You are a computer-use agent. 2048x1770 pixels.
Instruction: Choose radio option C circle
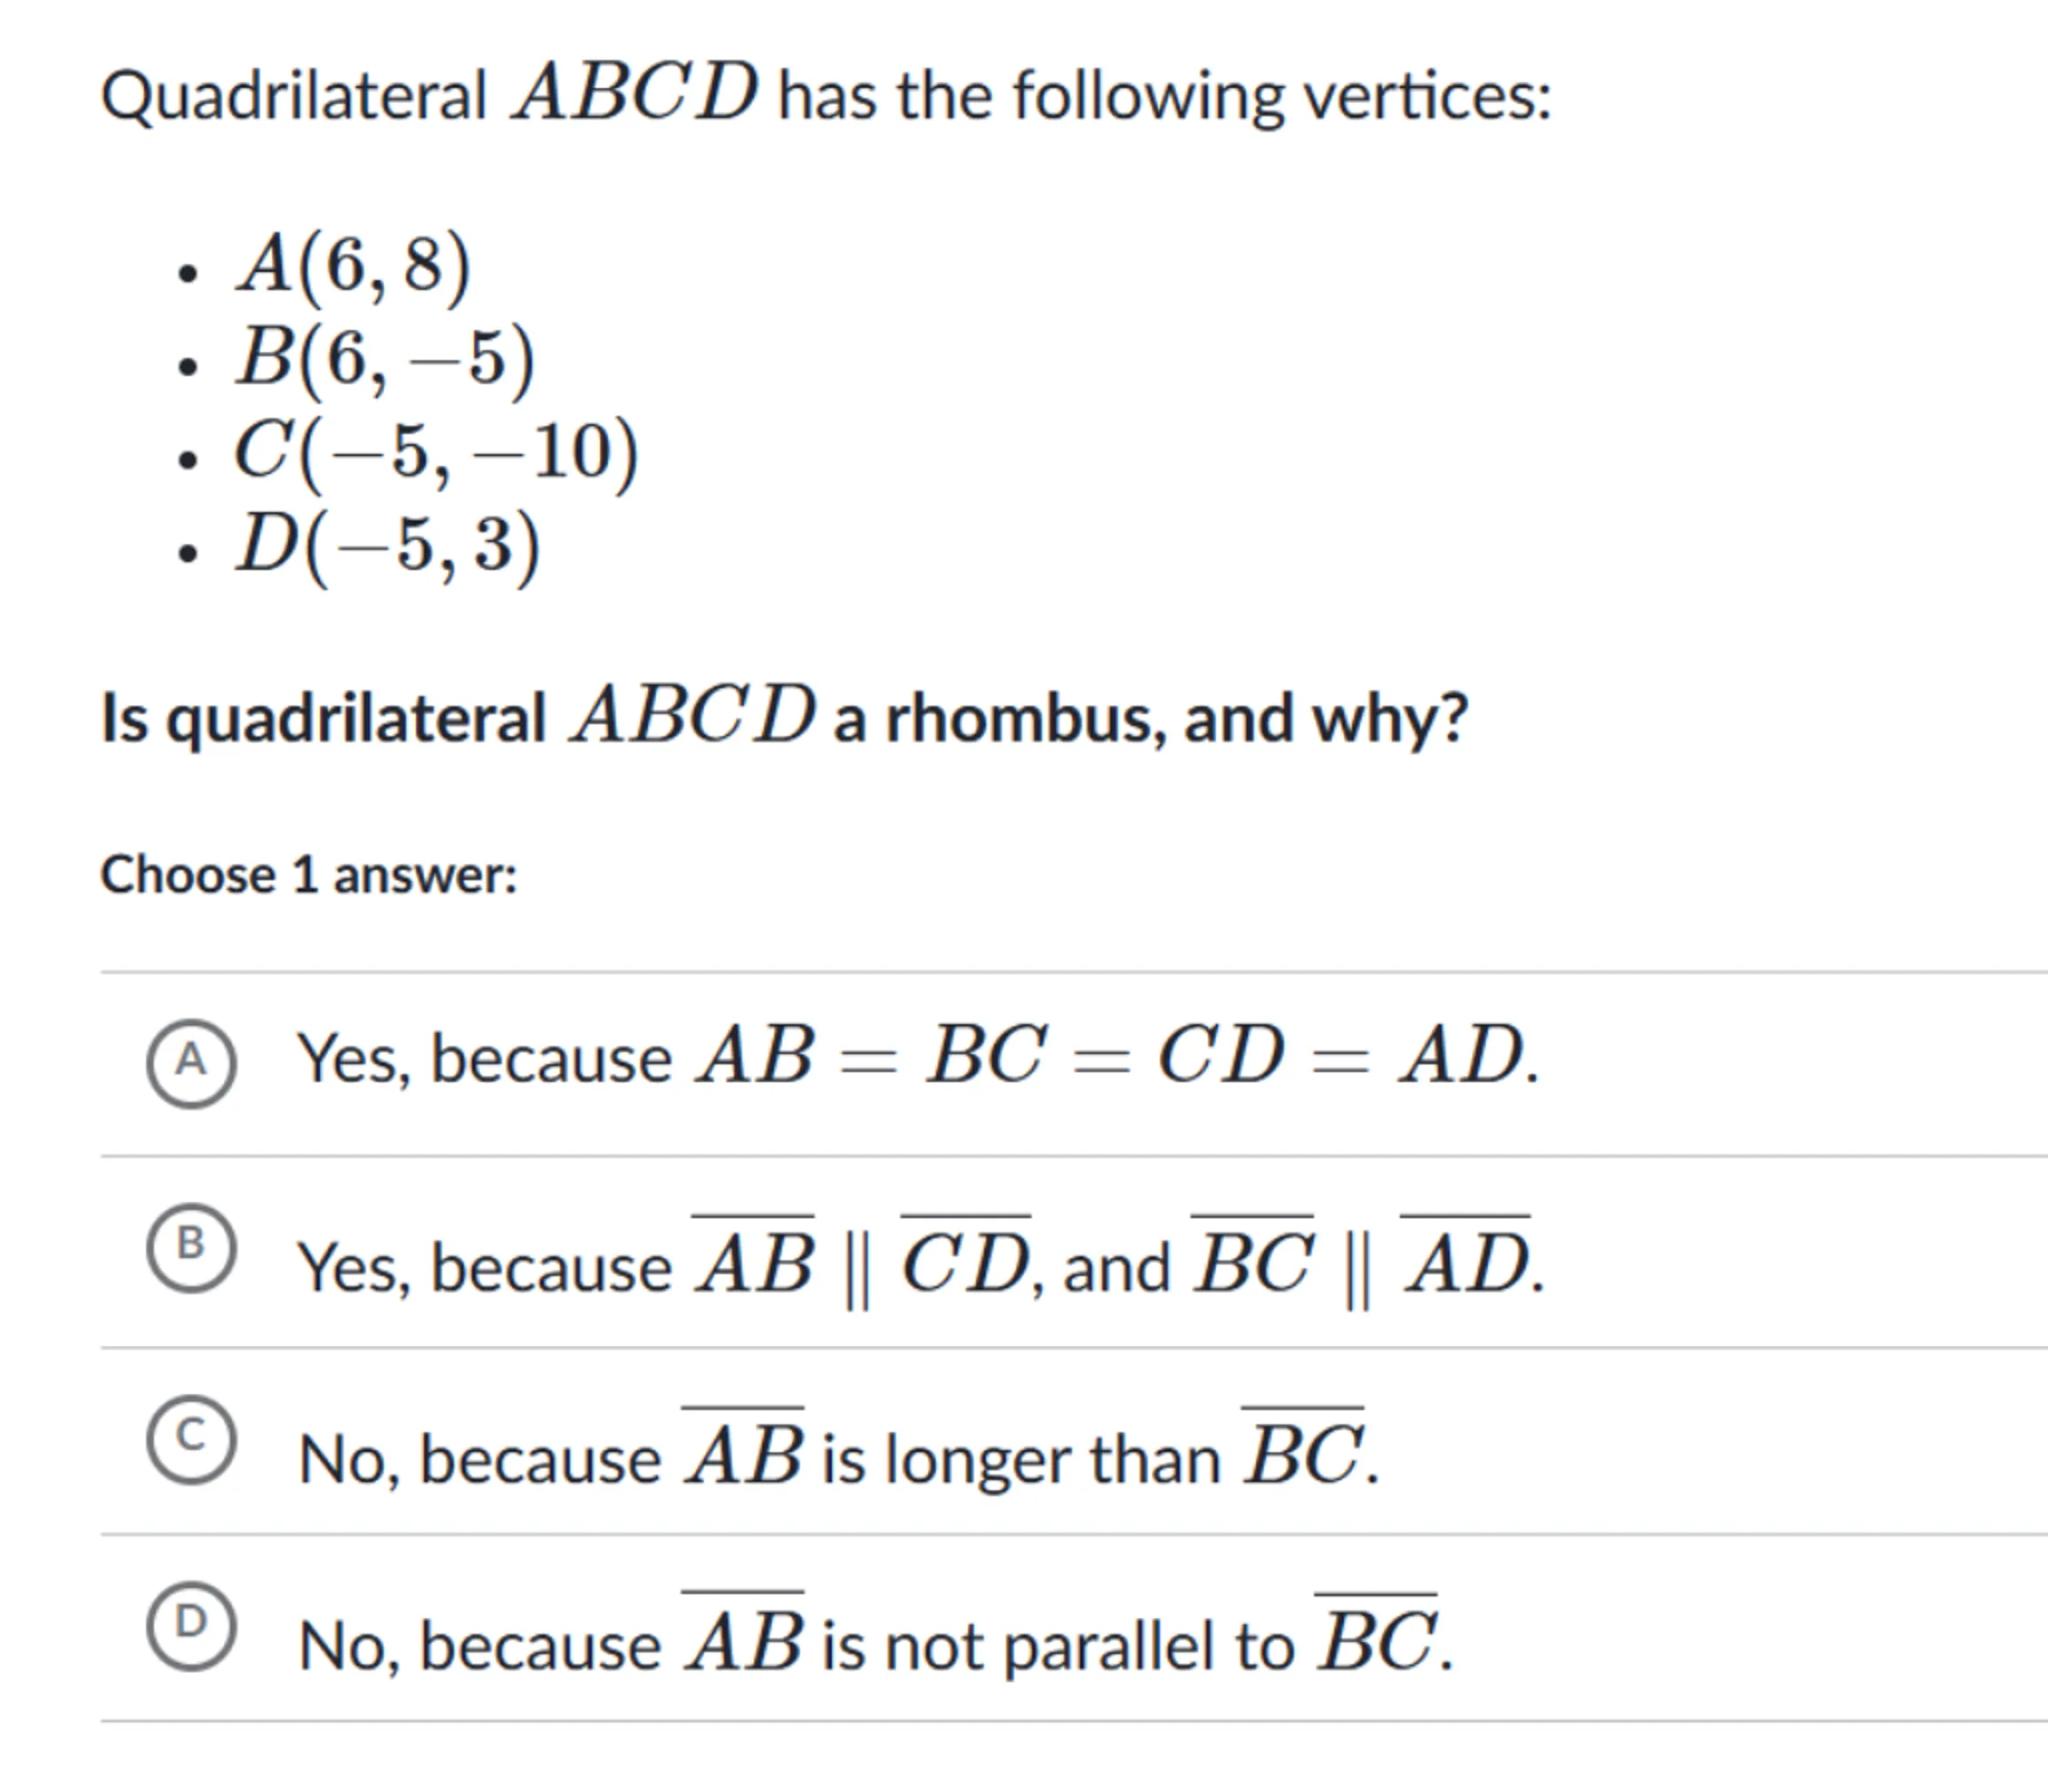point(191,1439)
